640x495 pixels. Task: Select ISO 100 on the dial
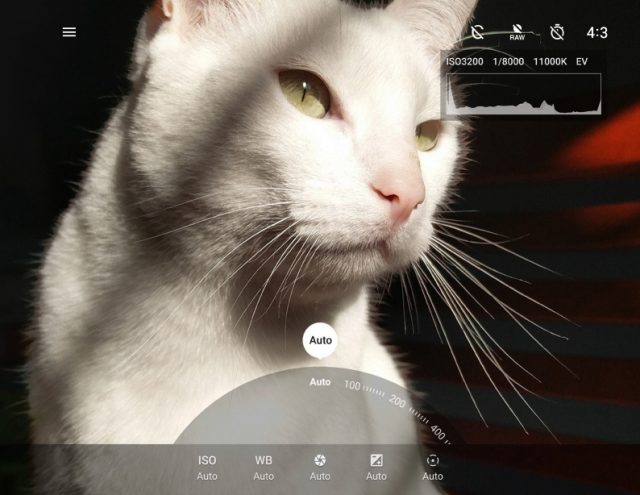click(352, 385)
